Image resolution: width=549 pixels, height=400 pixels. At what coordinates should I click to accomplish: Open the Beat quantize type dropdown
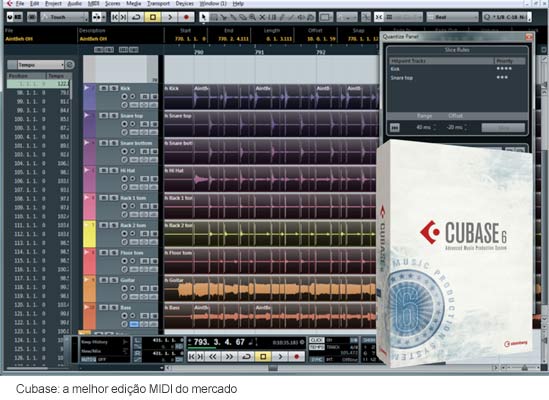452,17
